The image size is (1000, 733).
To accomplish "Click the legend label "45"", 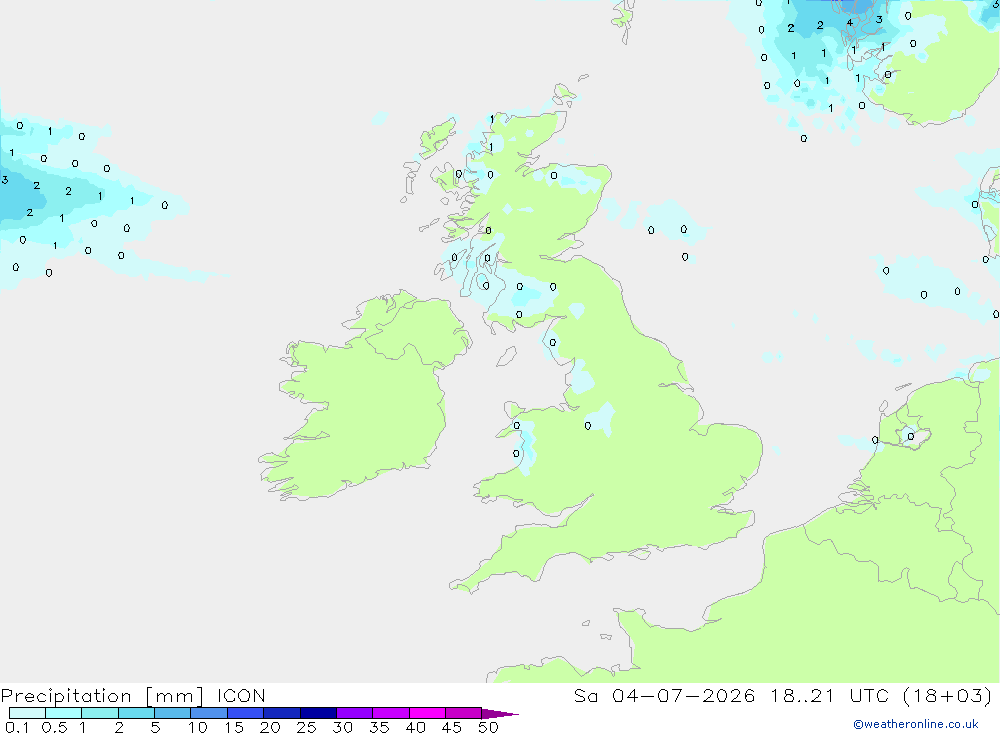I will 452,727.
